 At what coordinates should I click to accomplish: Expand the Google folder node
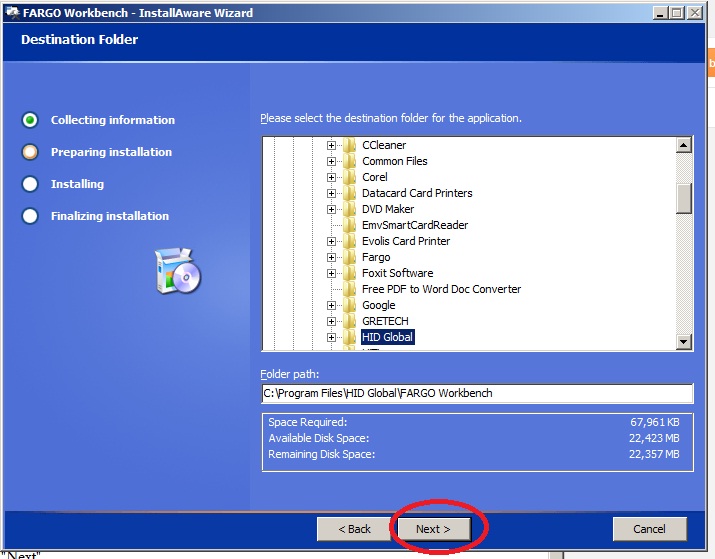[x=332, y=305]
